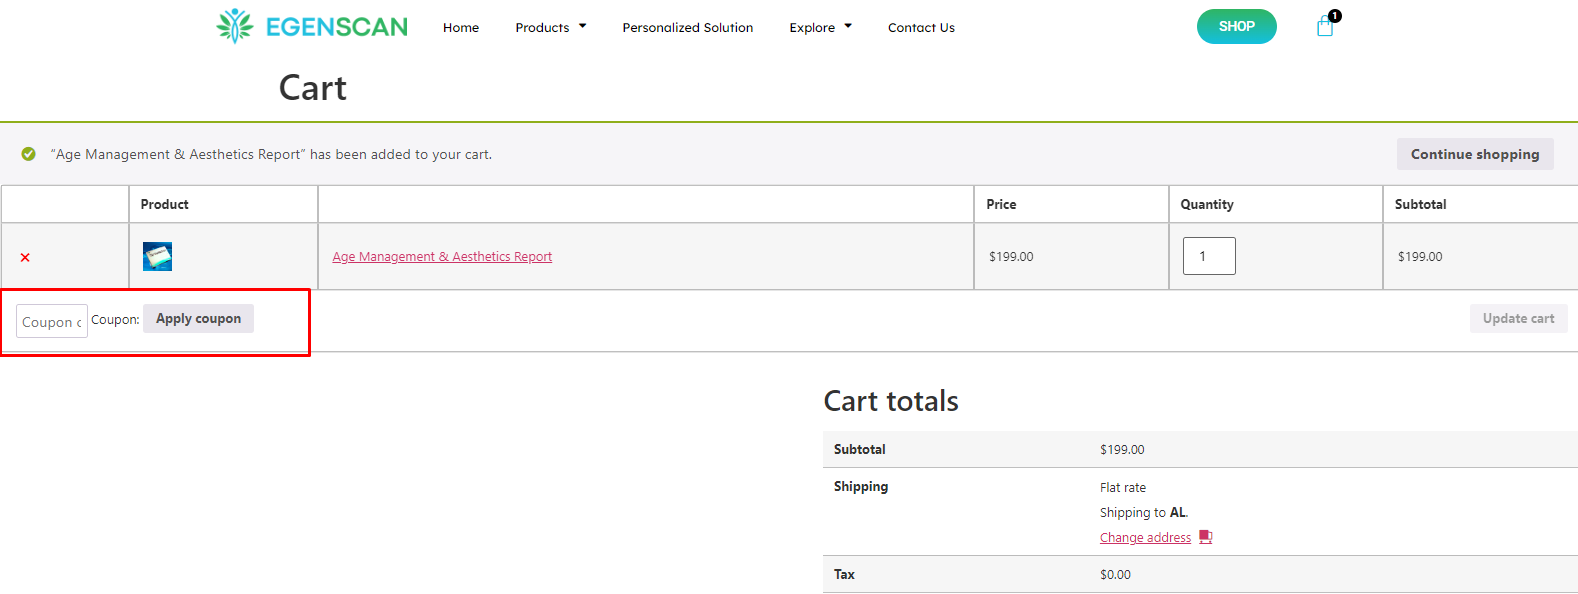Click Continue shopping button
The width and height of the screenshot is (1578, 594).
click(x=1475, y=154)
